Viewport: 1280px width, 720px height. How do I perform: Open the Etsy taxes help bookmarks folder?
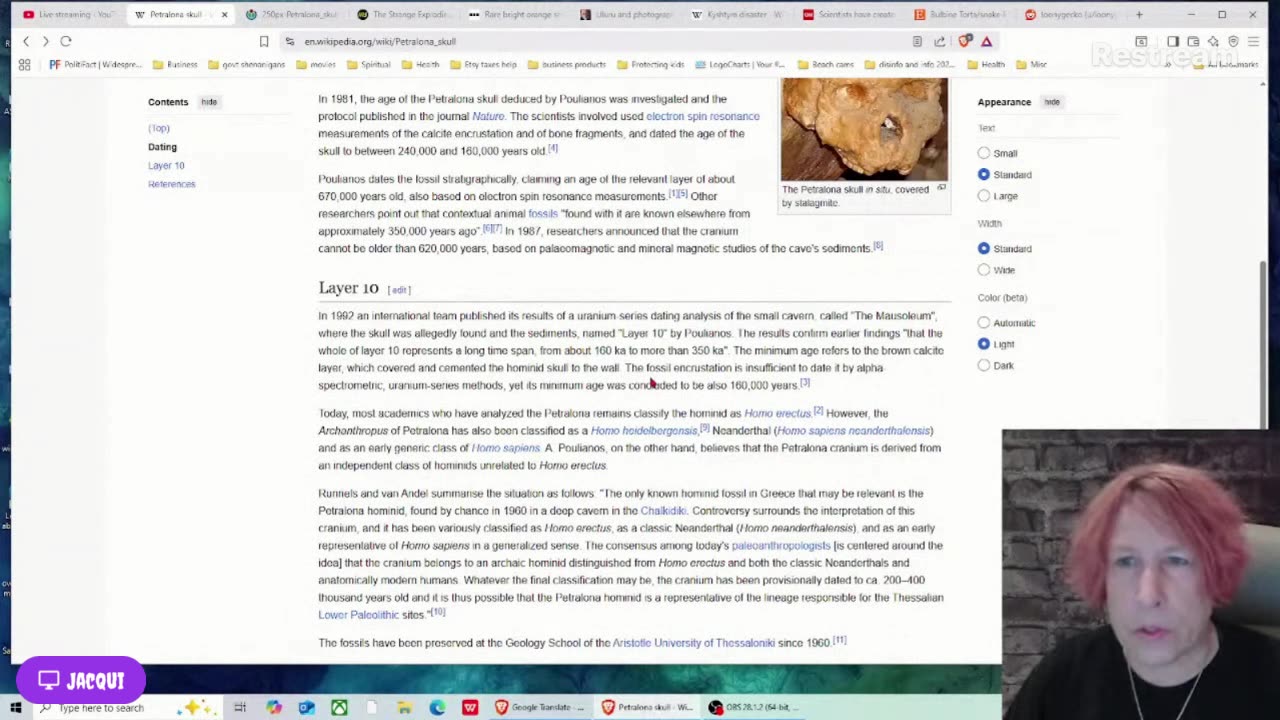click(483, 64)
